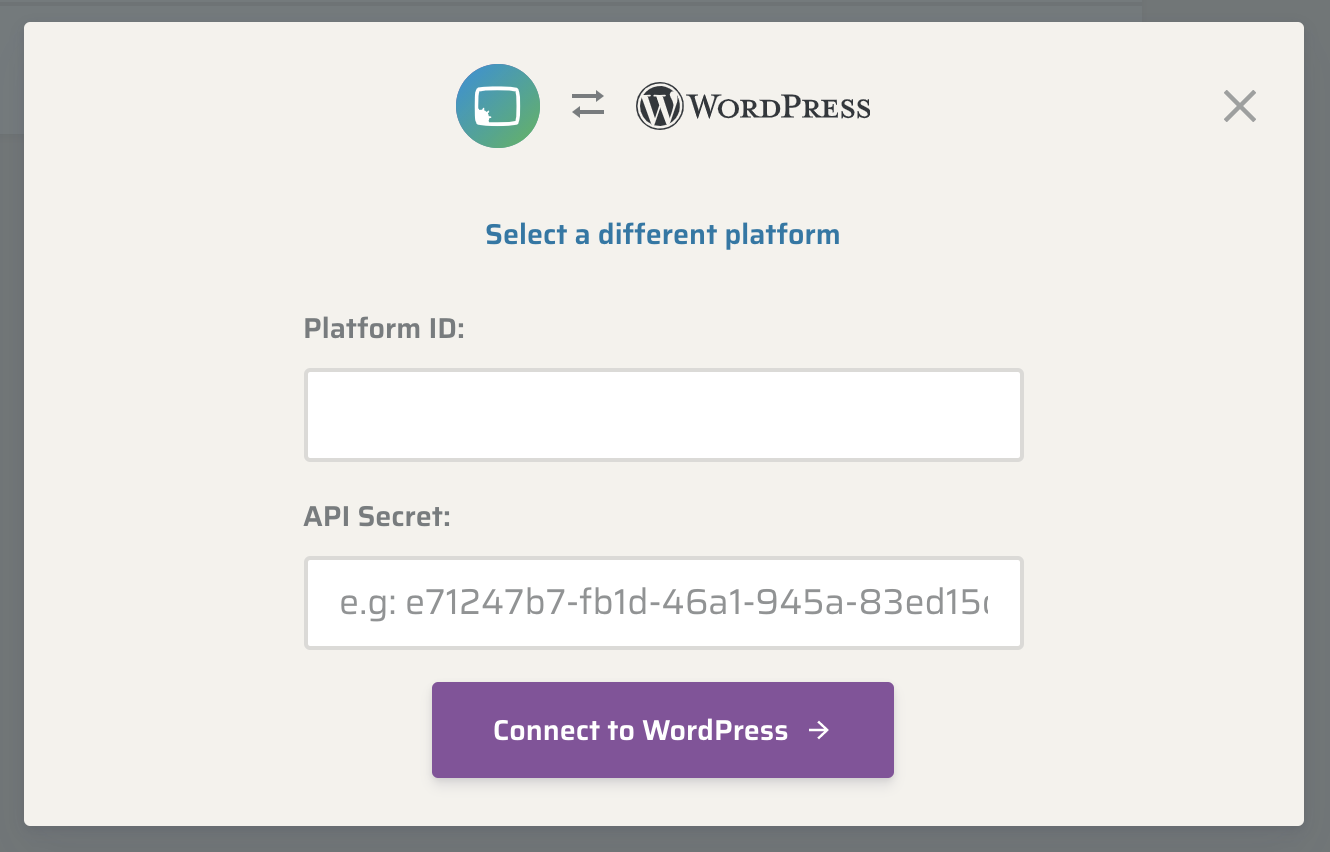Screen dimensions: 1330x852
Task: Close the WordPress connection dialog
Action: pyautogui.click(x=1240, y=106)
